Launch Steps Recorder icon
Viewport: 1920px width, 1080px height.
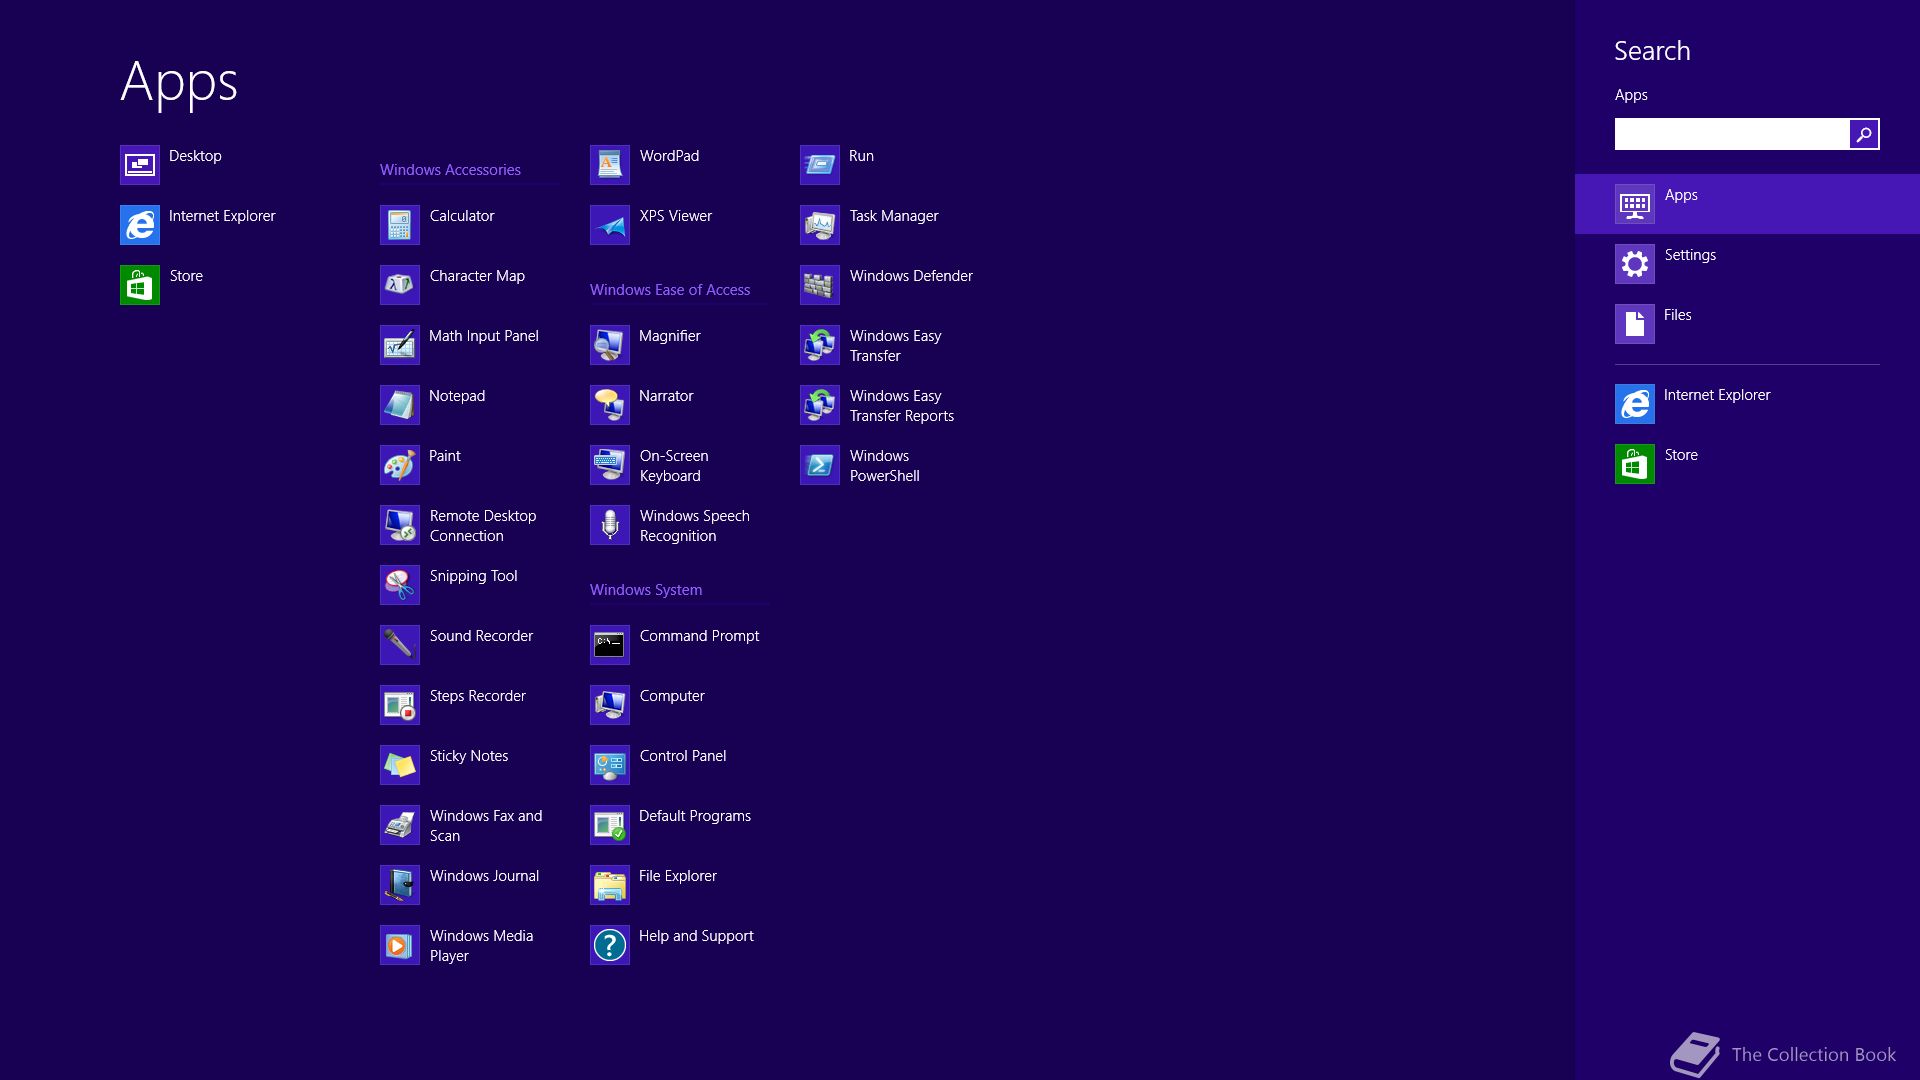pos(400,705)
